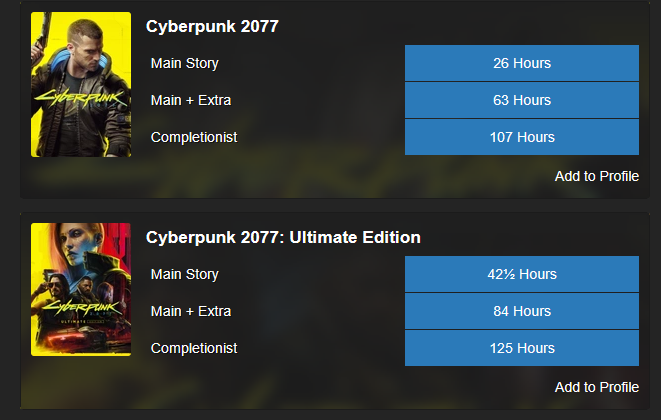Click Add to Profile for Cyberpunk 2077
Screen dimensions: 661x420
point(596,176)
